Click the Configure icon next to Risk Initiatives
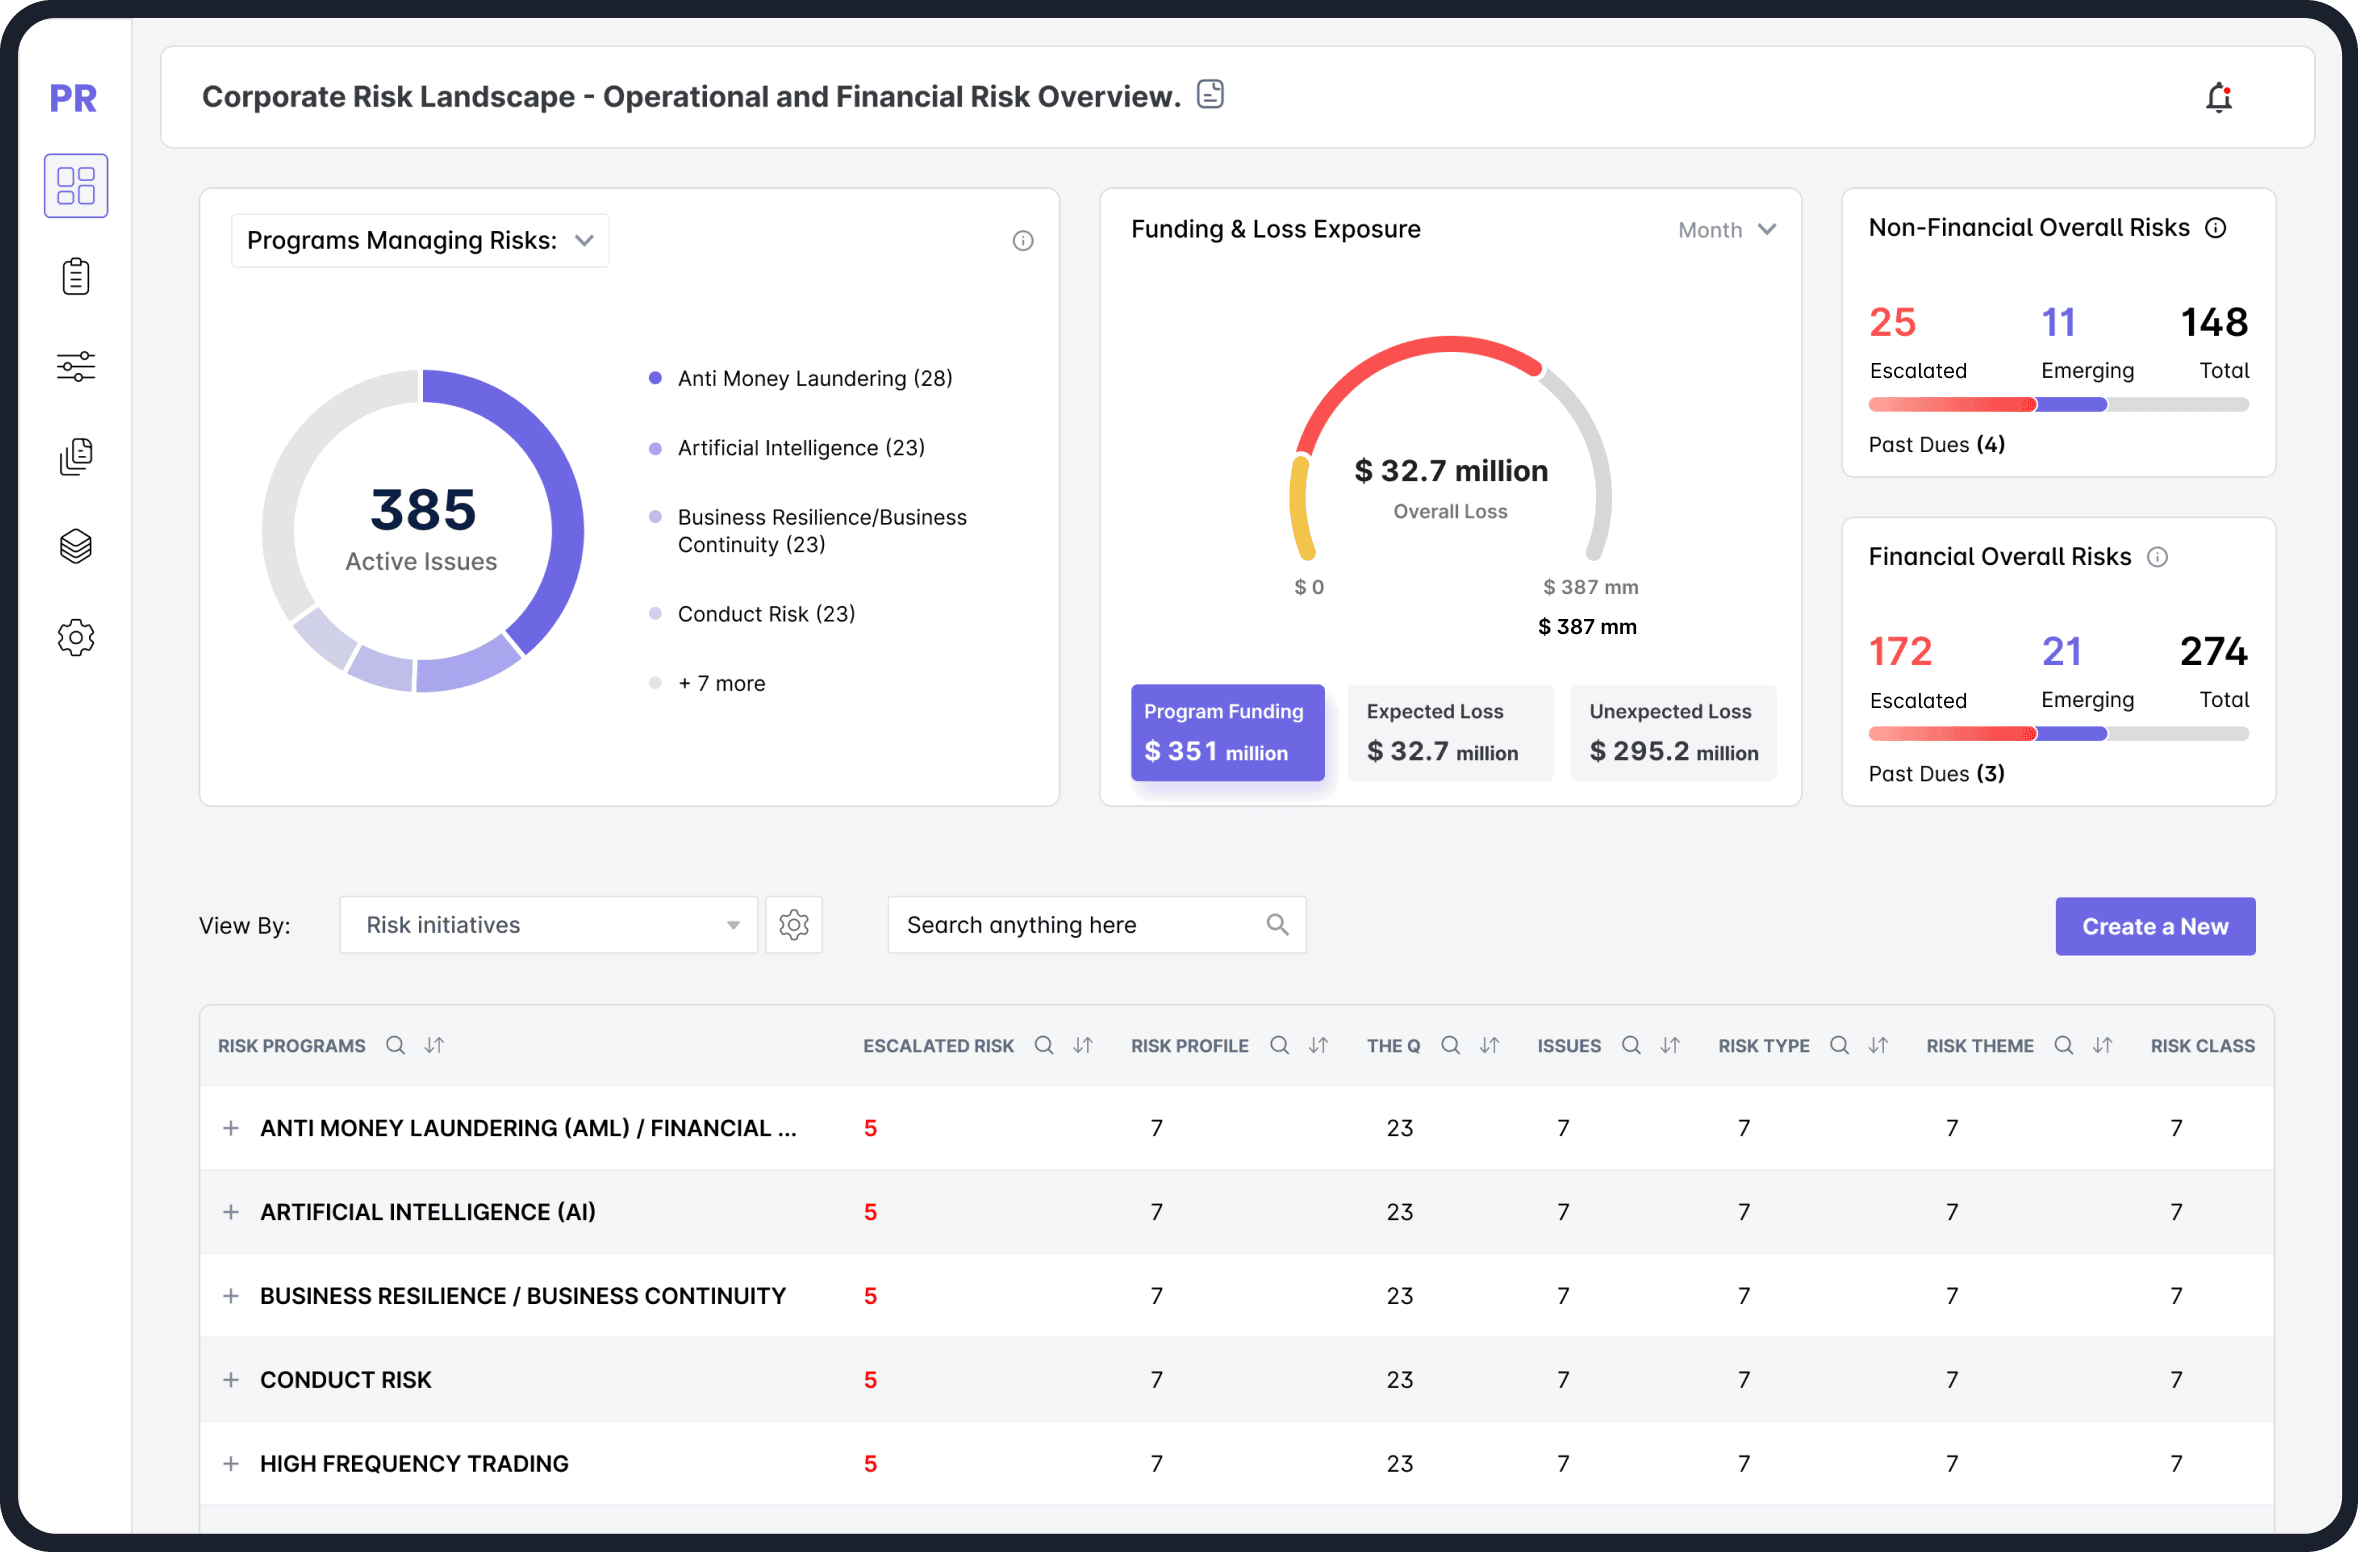The height and width of the screenshot is (1554, 2358). 794,924
